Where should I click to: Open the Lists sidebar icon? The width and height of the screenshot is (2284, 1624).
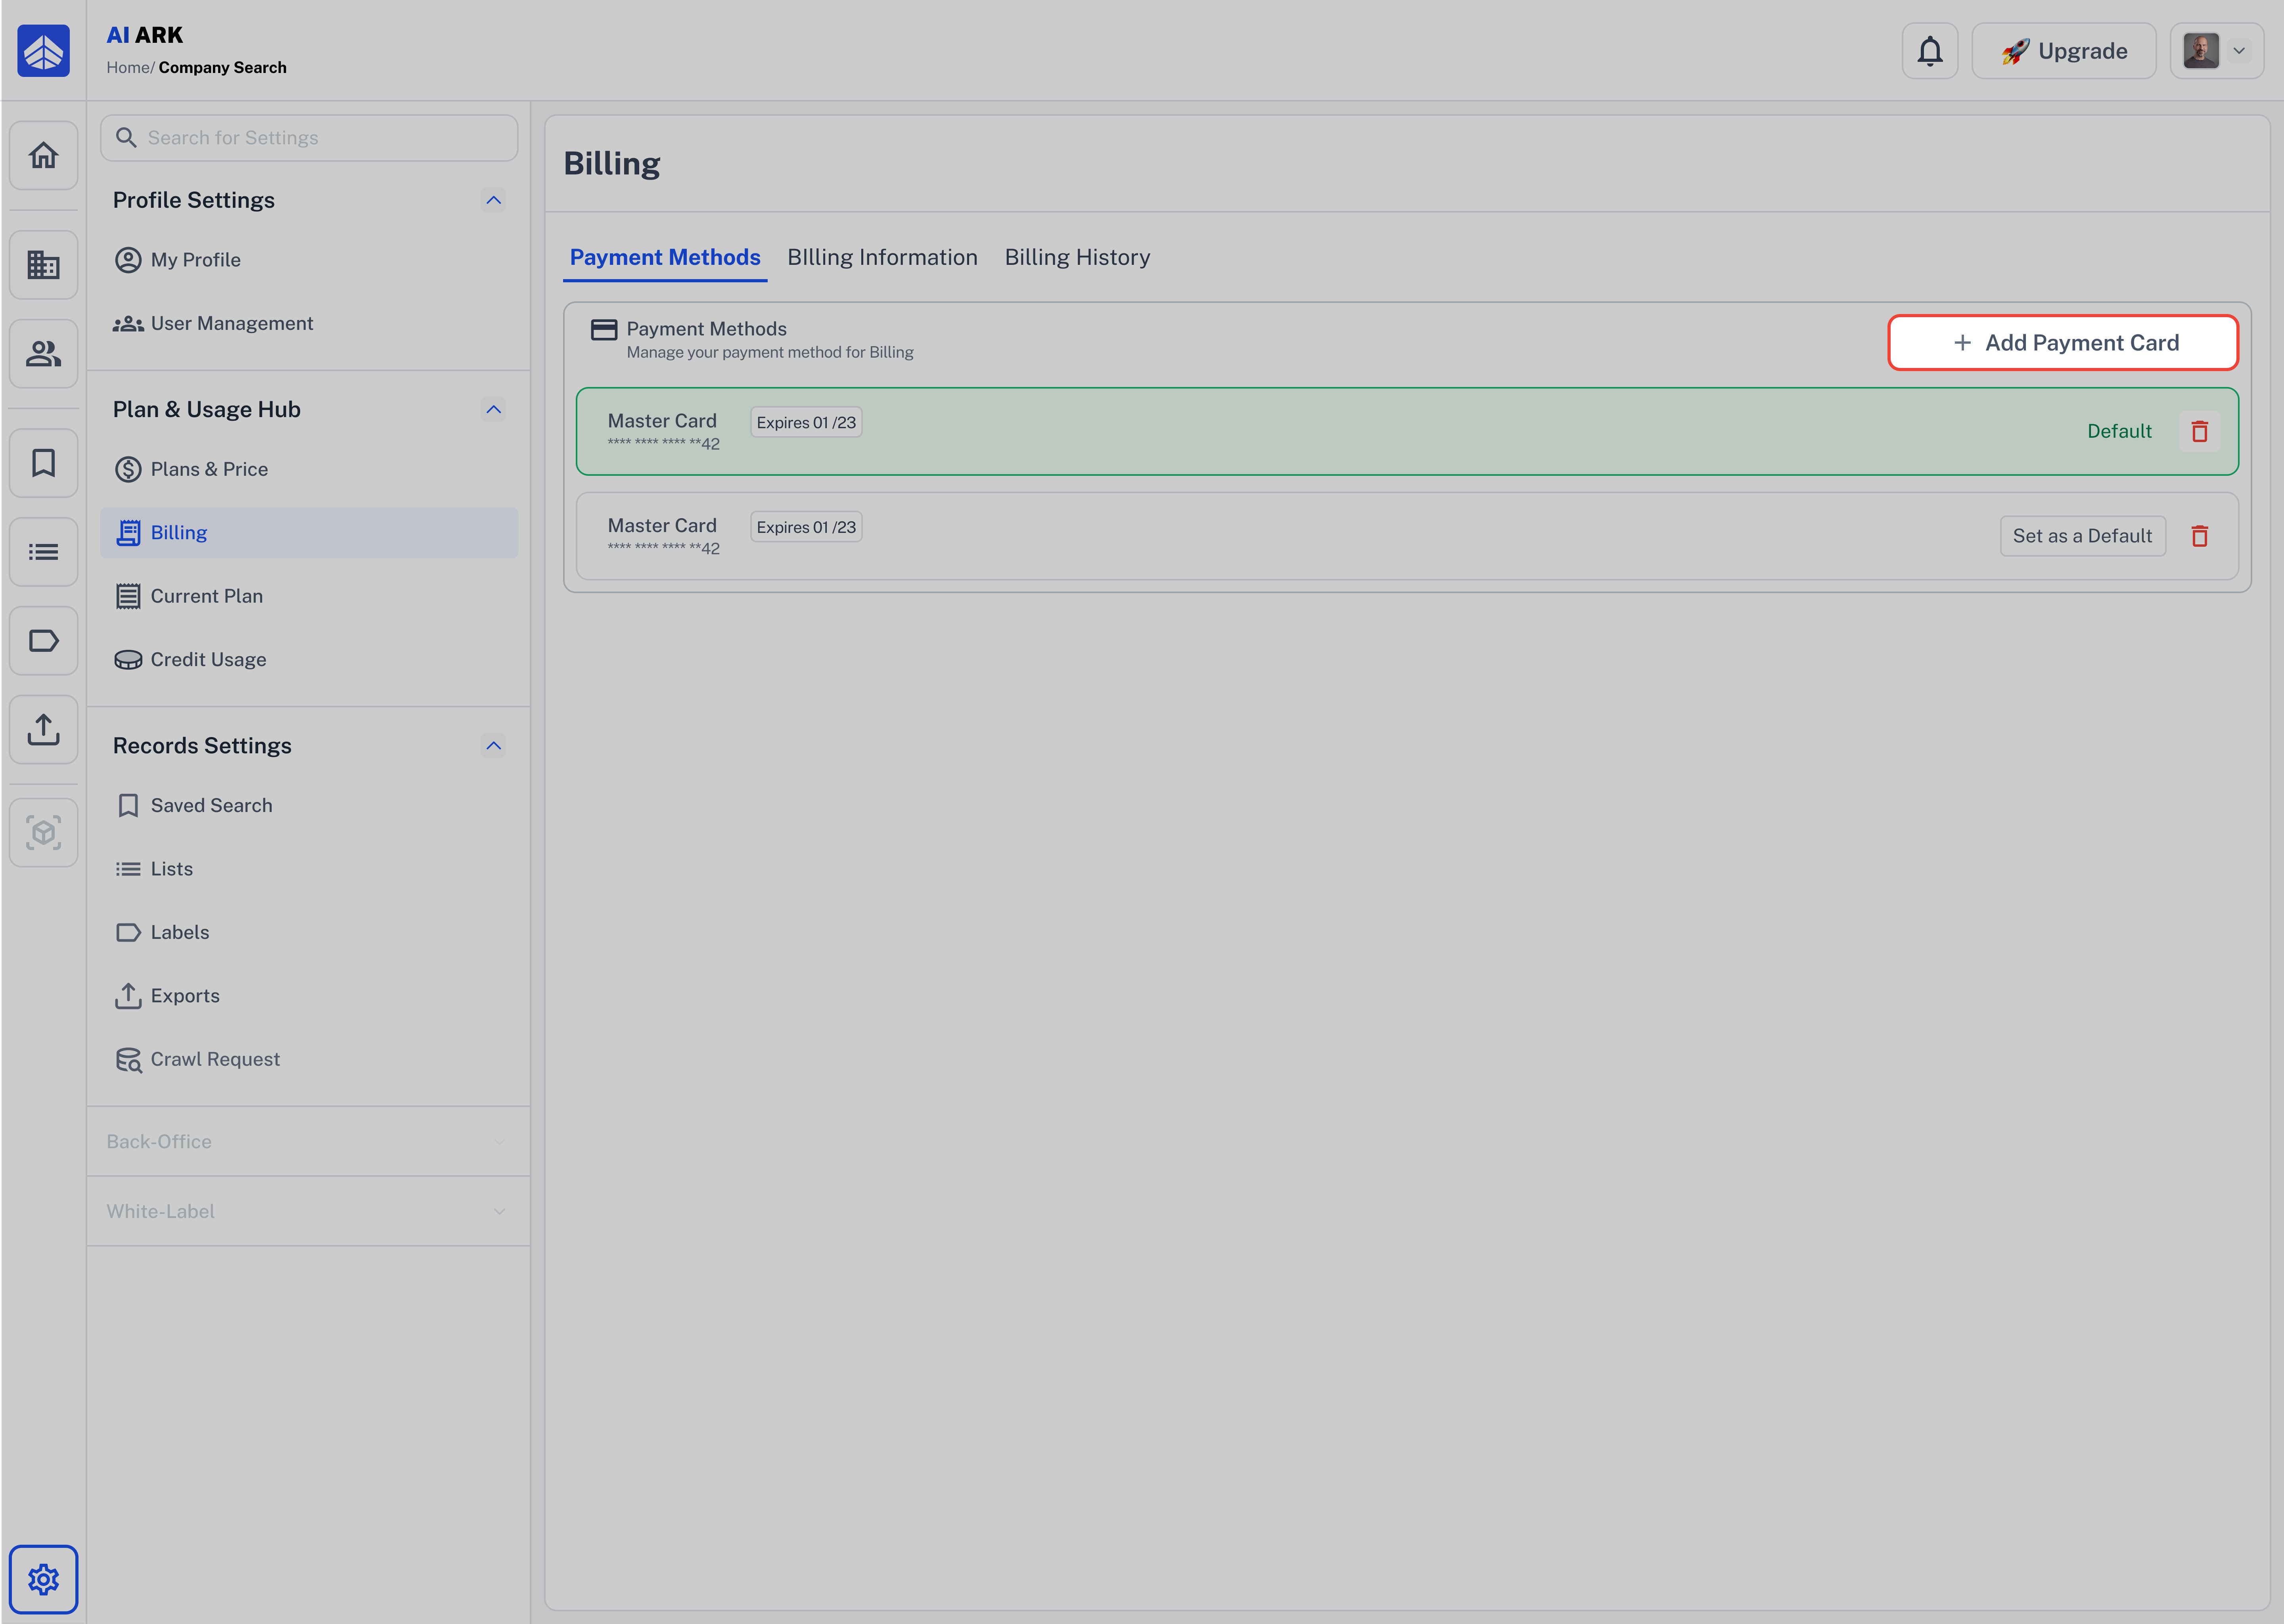point(43,552)
